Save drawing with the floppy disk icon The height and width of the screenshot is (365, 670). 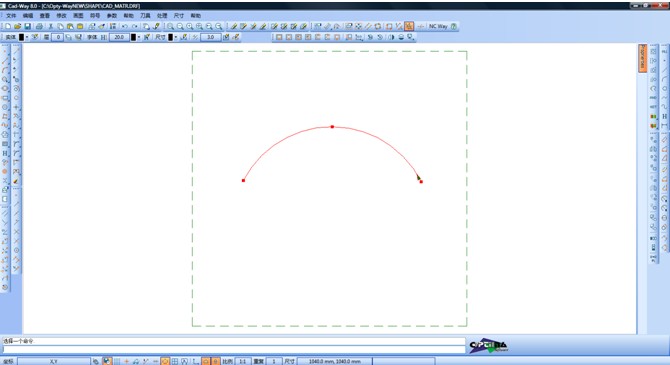(x=27, y=26)
